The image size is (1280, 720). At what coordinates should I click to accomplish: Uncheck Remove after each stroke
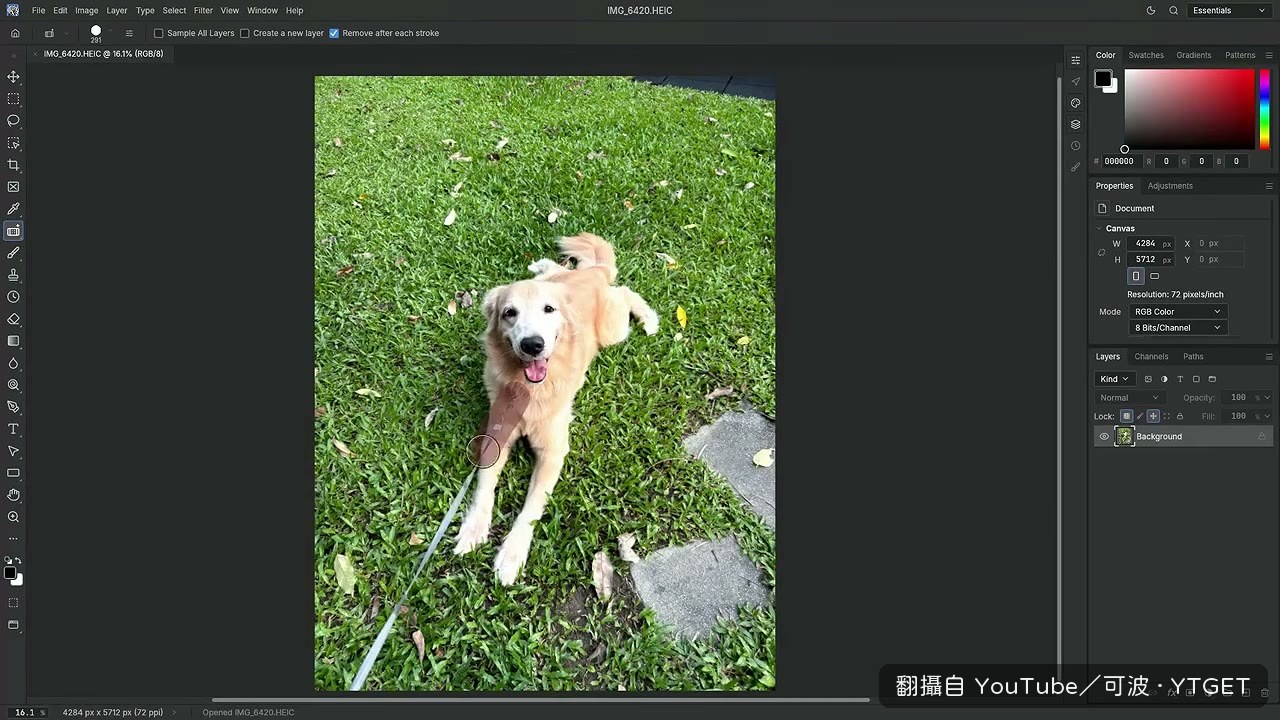pyautogui.click(x=334, y=33)
